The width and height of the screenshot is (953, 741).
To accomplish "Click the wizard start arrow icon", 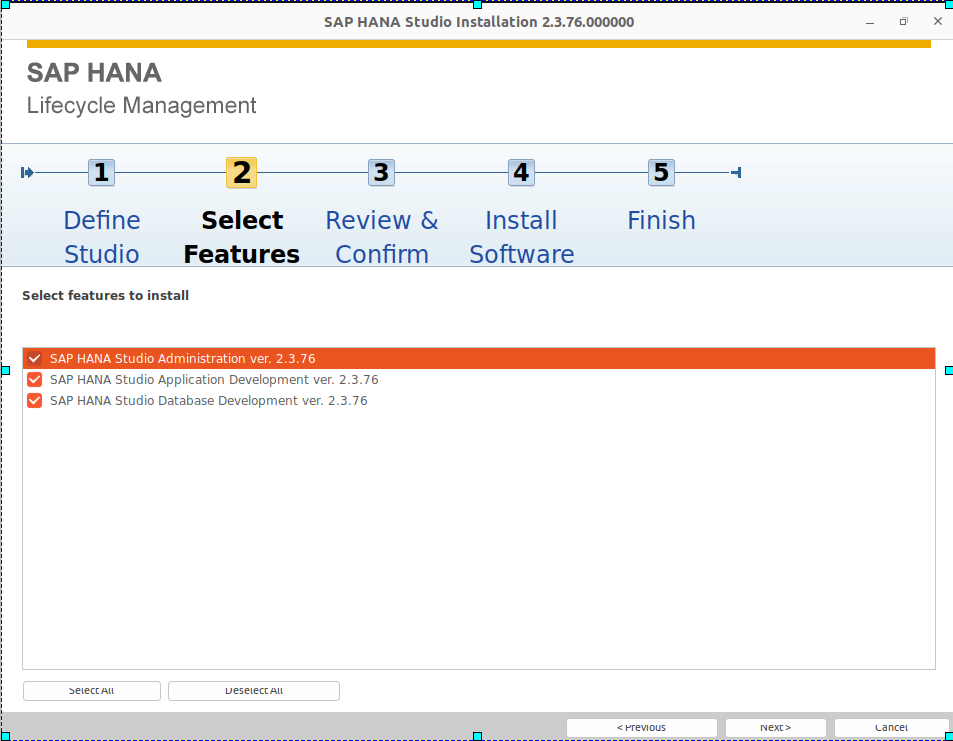I will [x=27, y=173].
